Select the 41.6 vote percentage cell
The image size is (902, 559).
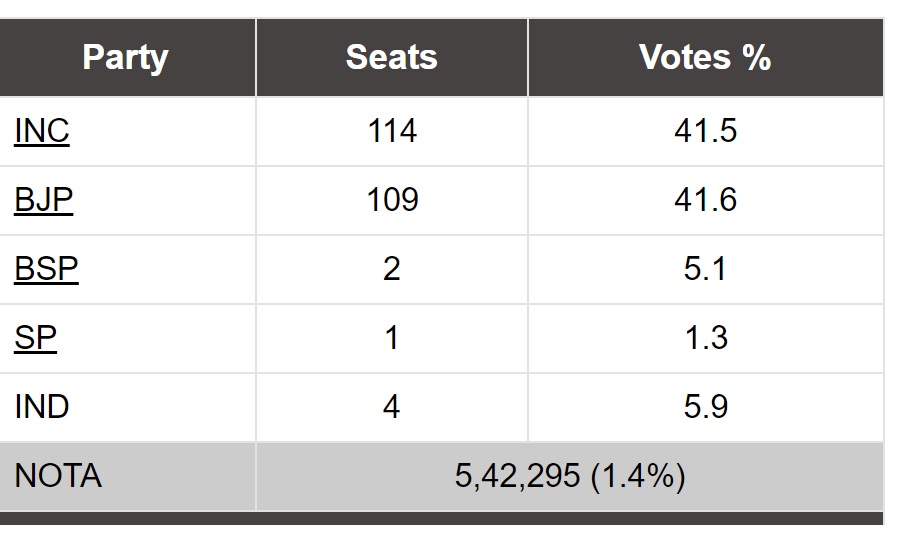coord(705,200)
